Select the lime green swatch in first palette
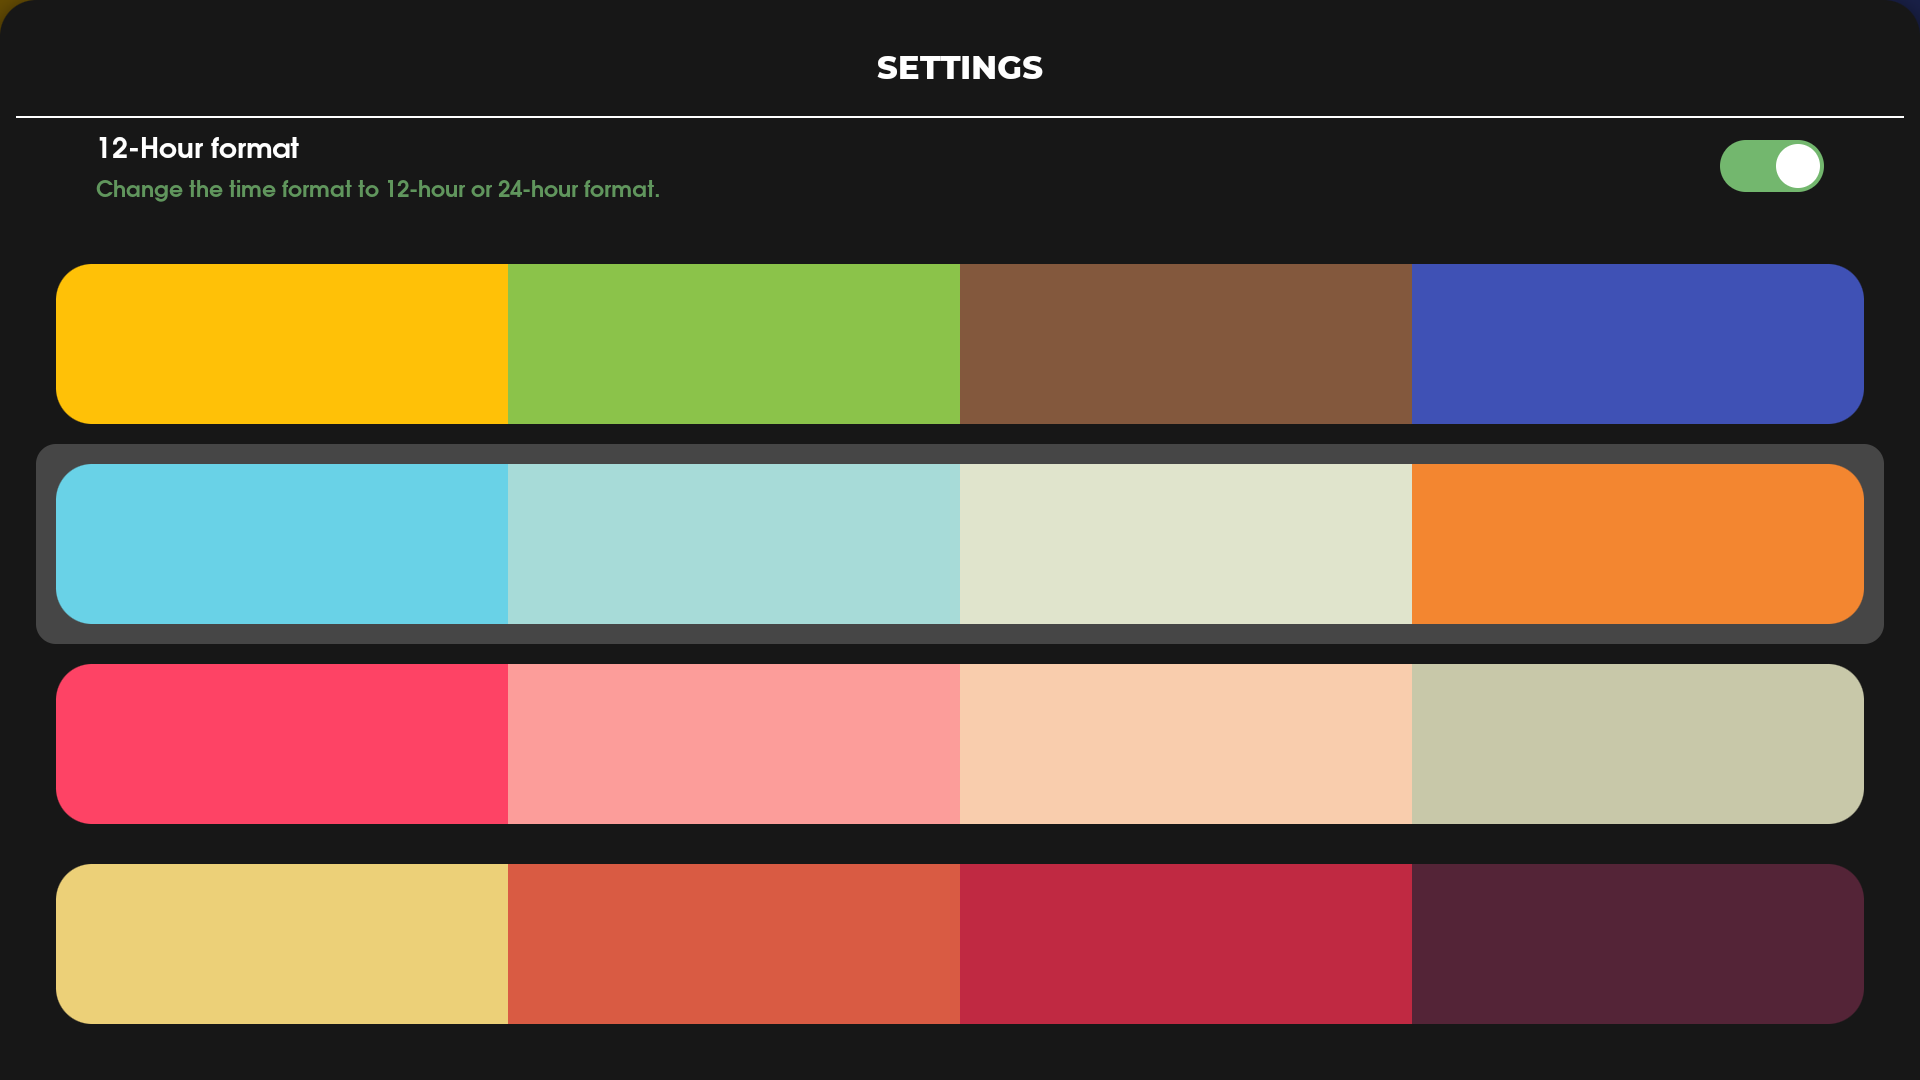Image resolution: width=1920 pixels, height=1080 pixels. point(734,344)
